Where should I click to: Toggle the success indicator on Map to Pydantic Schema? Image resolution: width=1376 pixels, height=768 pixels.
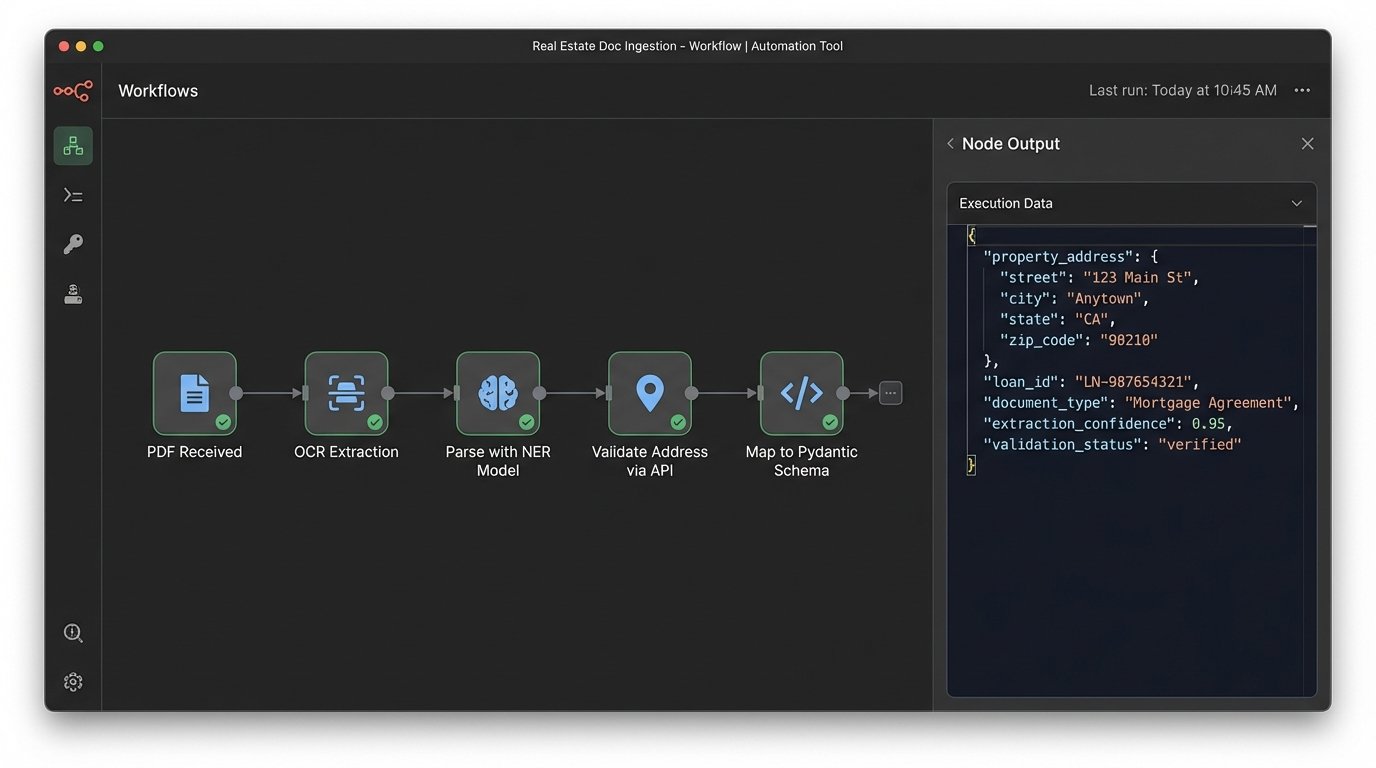coord(830,423)
